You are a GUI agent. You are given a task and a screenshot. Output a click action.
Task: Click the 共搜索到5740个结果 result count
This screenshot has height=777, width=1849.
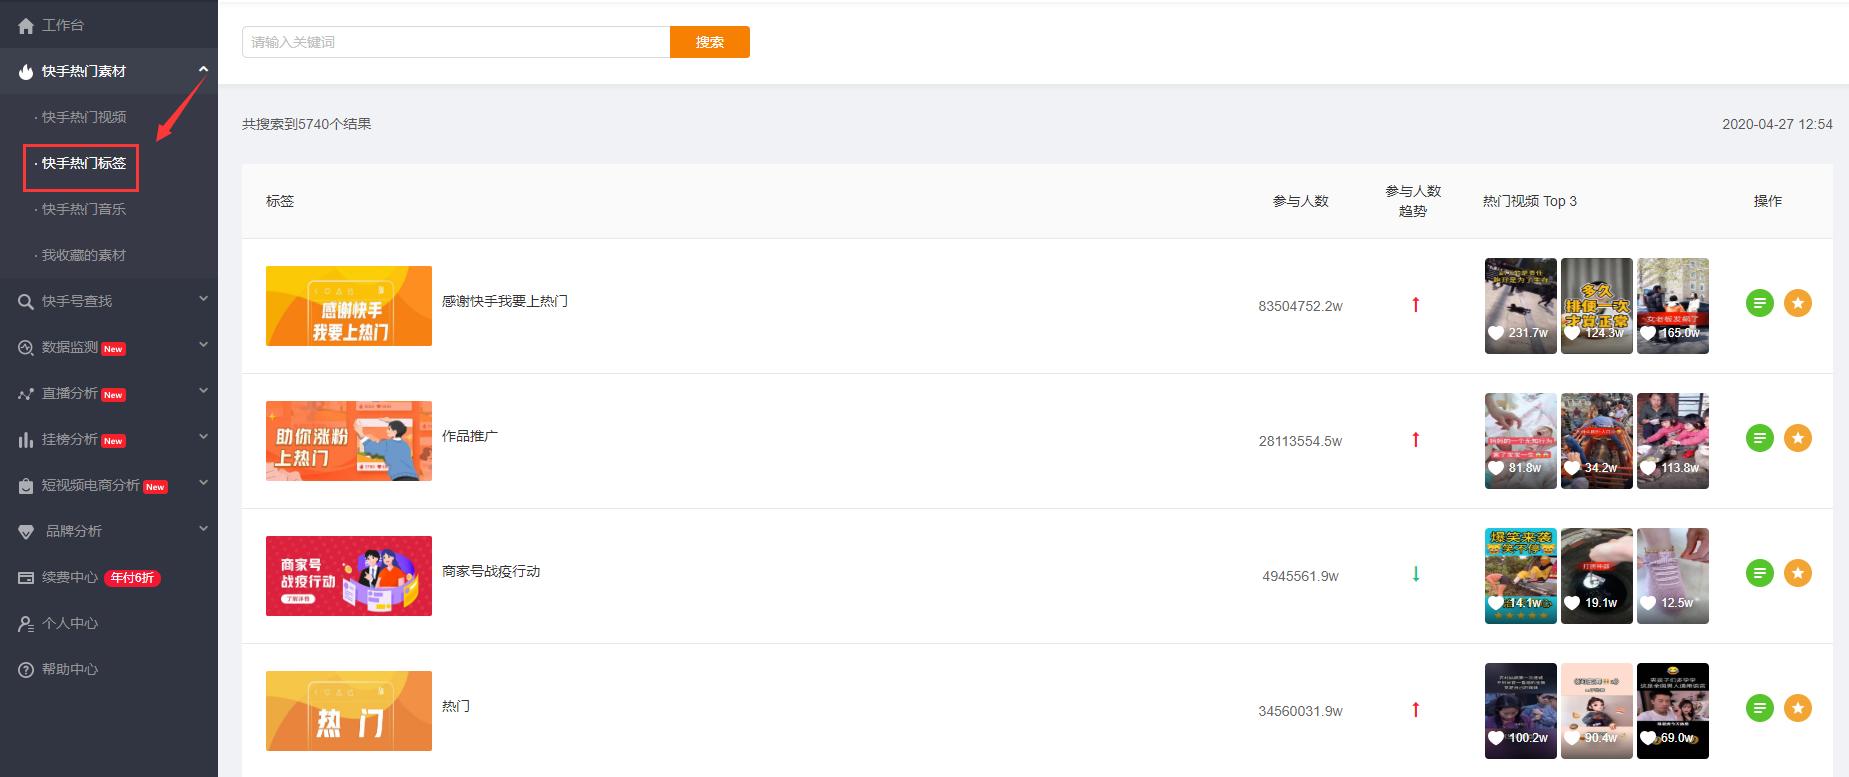click(307, 124)
